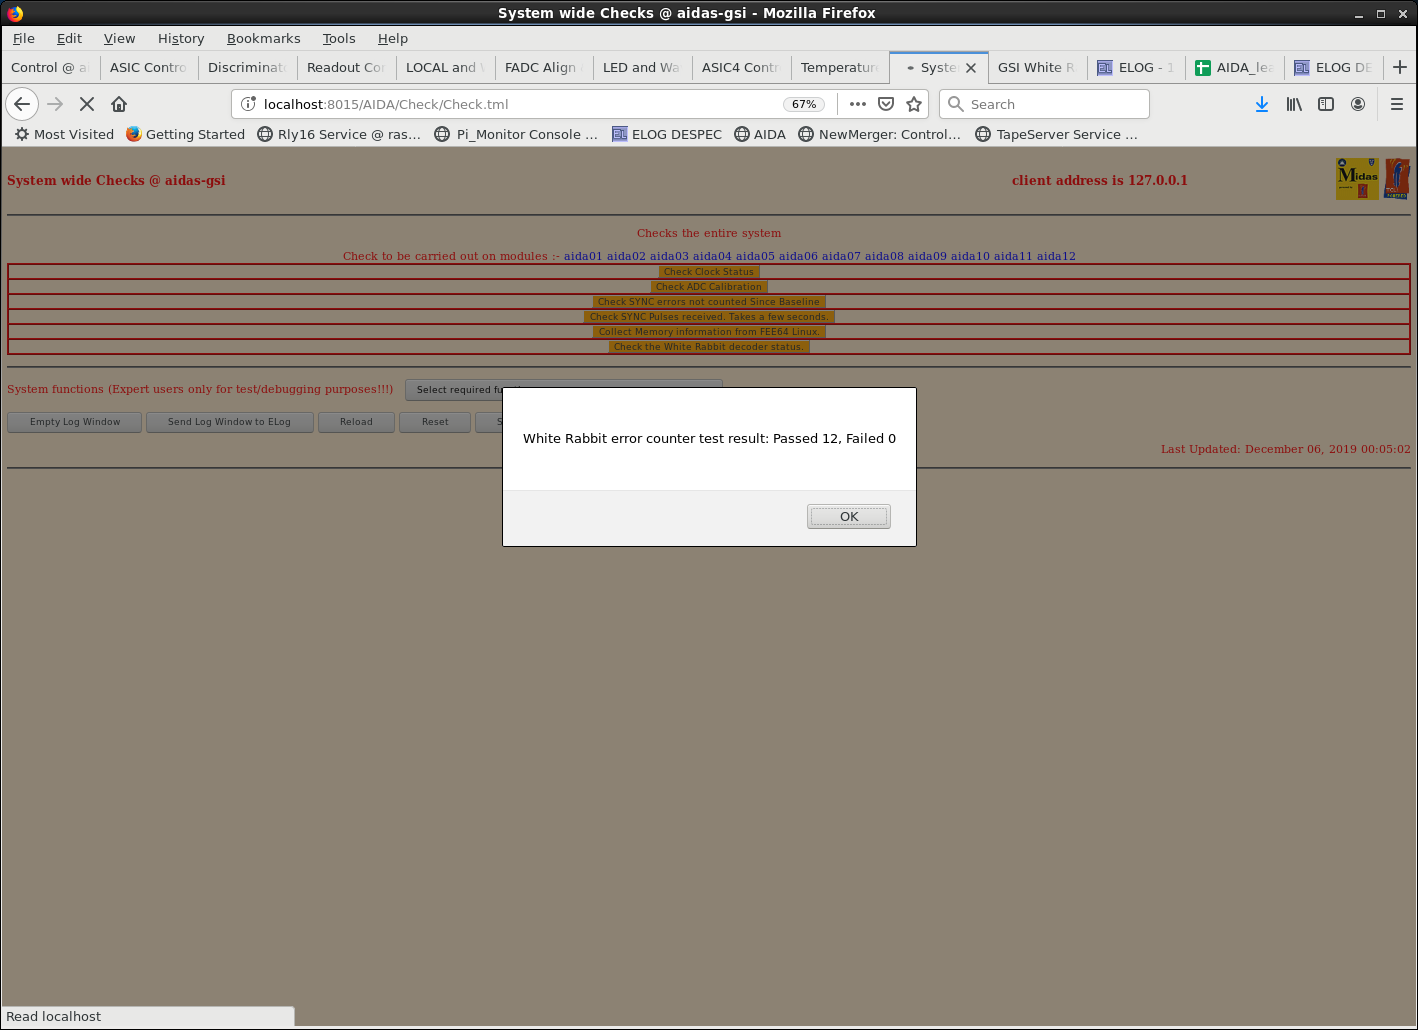Open a new tab with plus

click(1400, 67)
